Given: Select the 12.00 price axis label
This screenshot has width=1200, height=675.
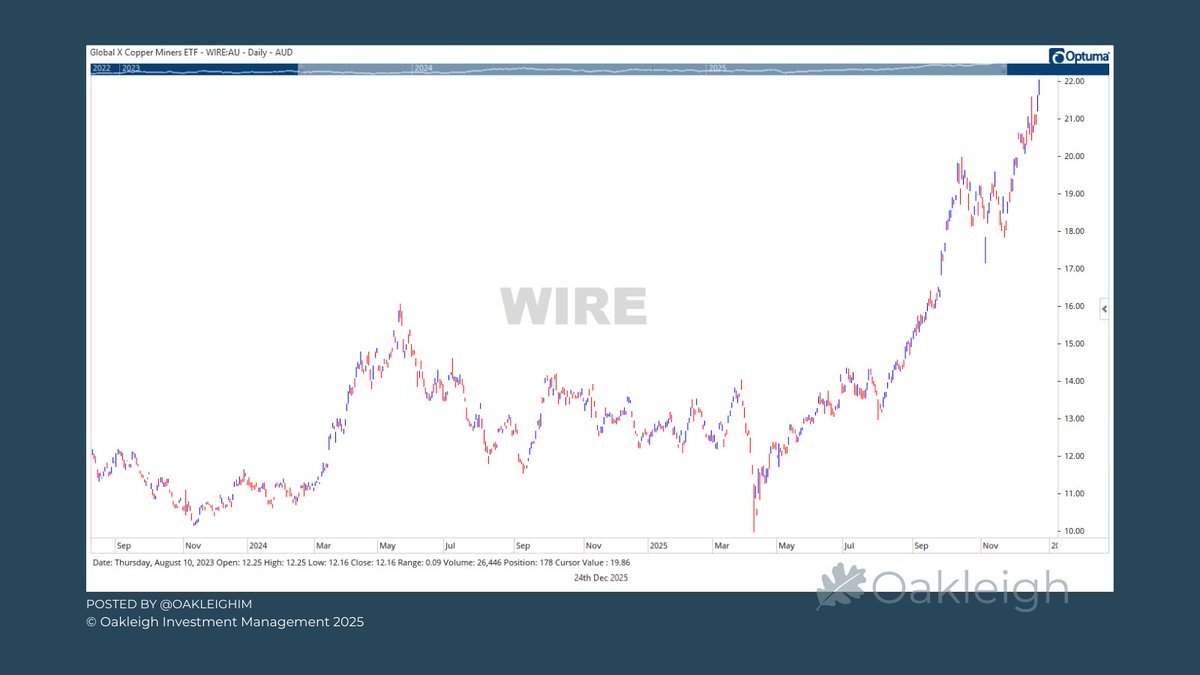Looking at the screenshot, I should [x=1074, y=457].
